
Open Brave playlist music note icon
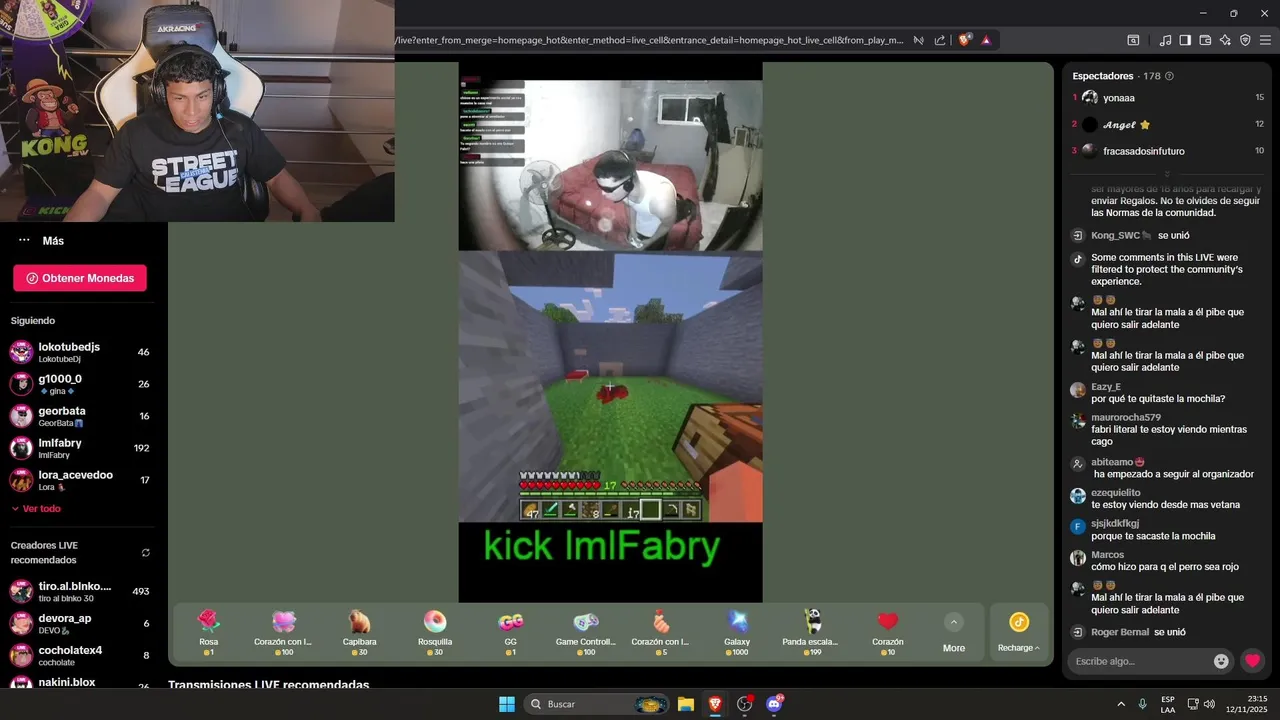[1165, 40]
